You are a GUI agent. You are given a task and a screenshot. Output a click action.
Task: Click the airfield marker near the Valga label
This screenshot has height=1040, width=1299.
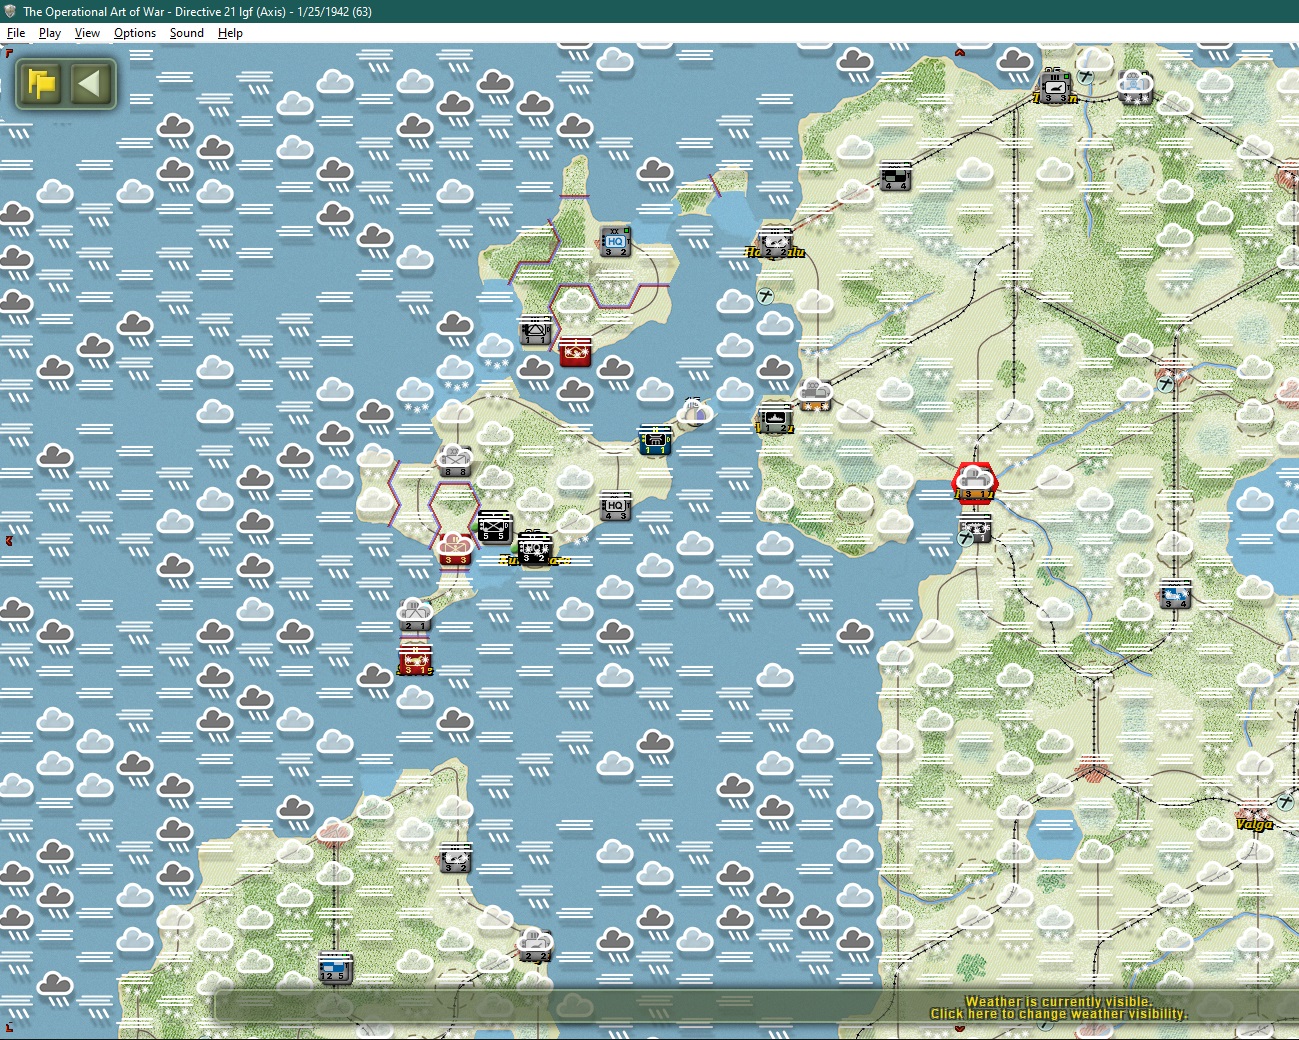click(x=1286, y=802)
